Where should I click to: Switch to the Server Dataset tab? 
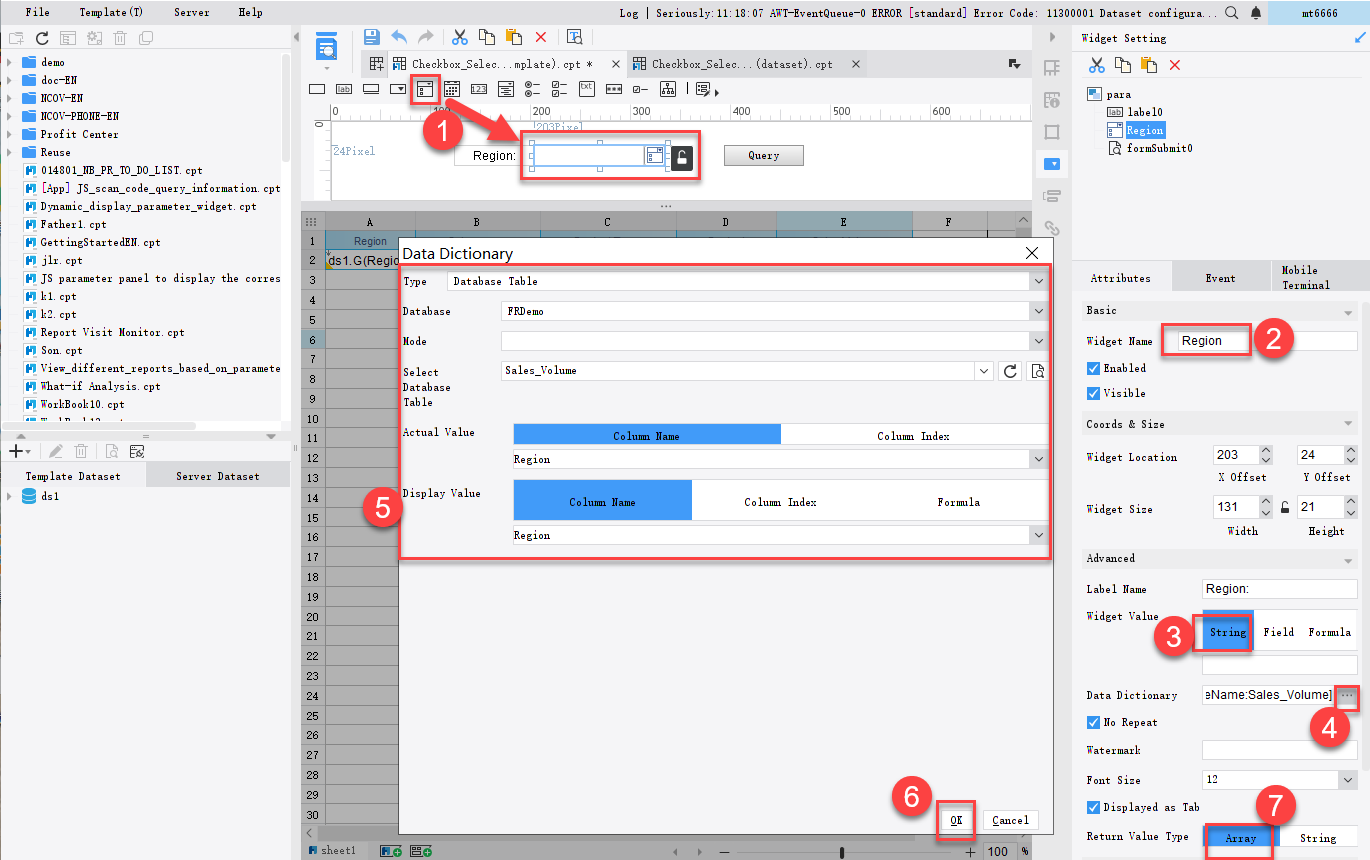218,475
